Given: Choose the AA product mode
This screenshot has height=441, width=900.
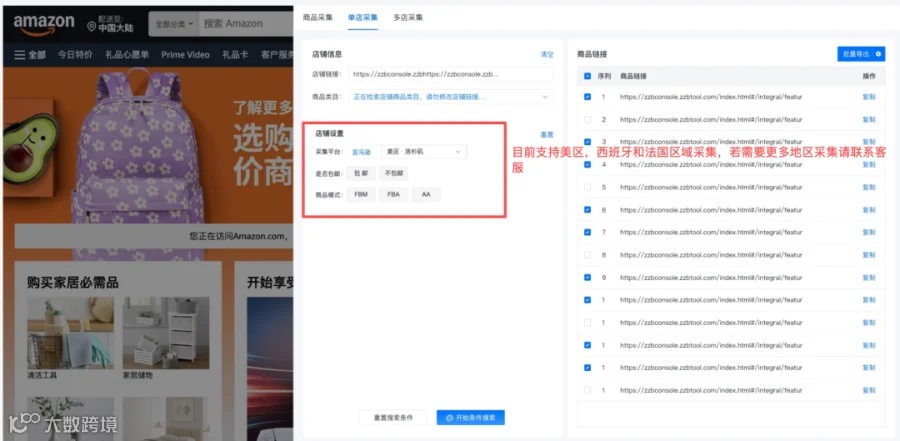Looking at the screenshot, I should [x=426, y=195].
